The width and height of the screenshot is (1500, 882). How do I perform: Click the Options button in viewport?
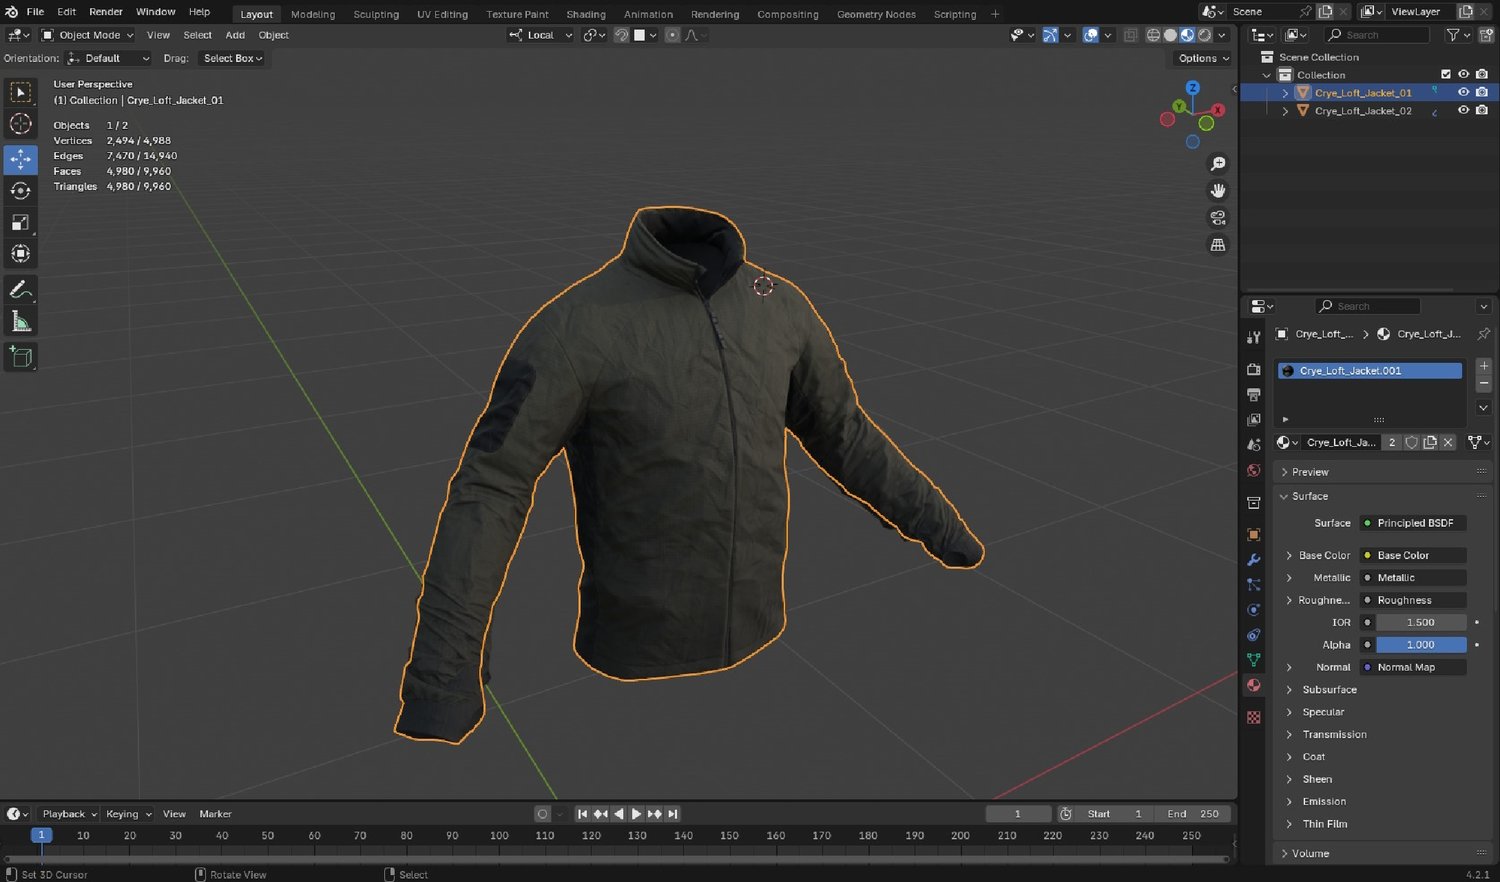point(1203,58)
